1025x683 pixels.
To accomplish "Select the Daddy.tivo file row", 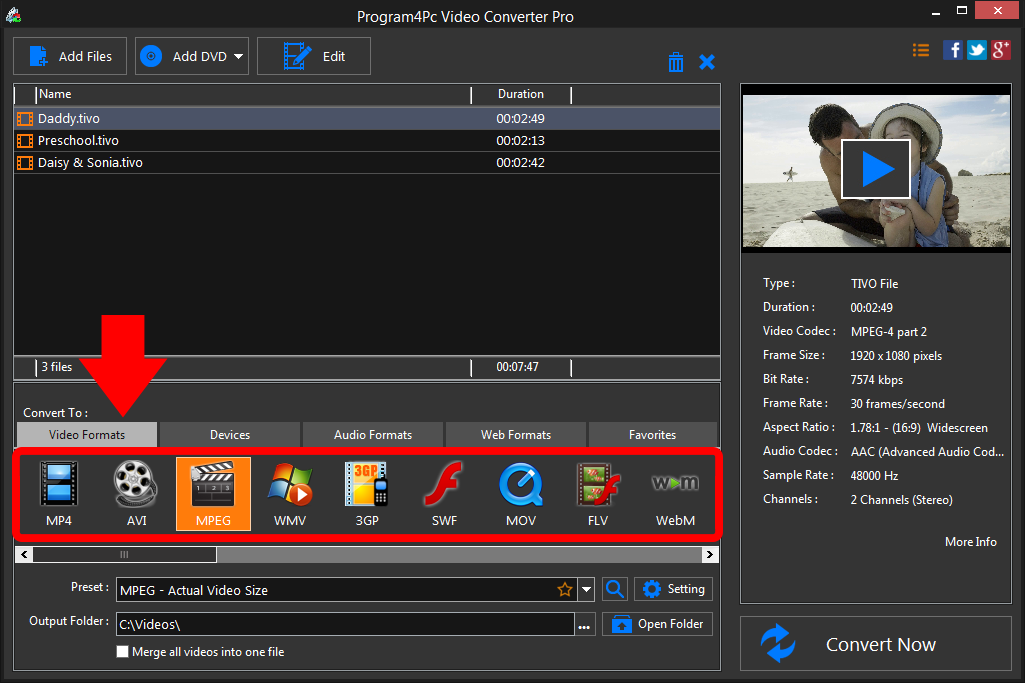I will pos(367,119).
